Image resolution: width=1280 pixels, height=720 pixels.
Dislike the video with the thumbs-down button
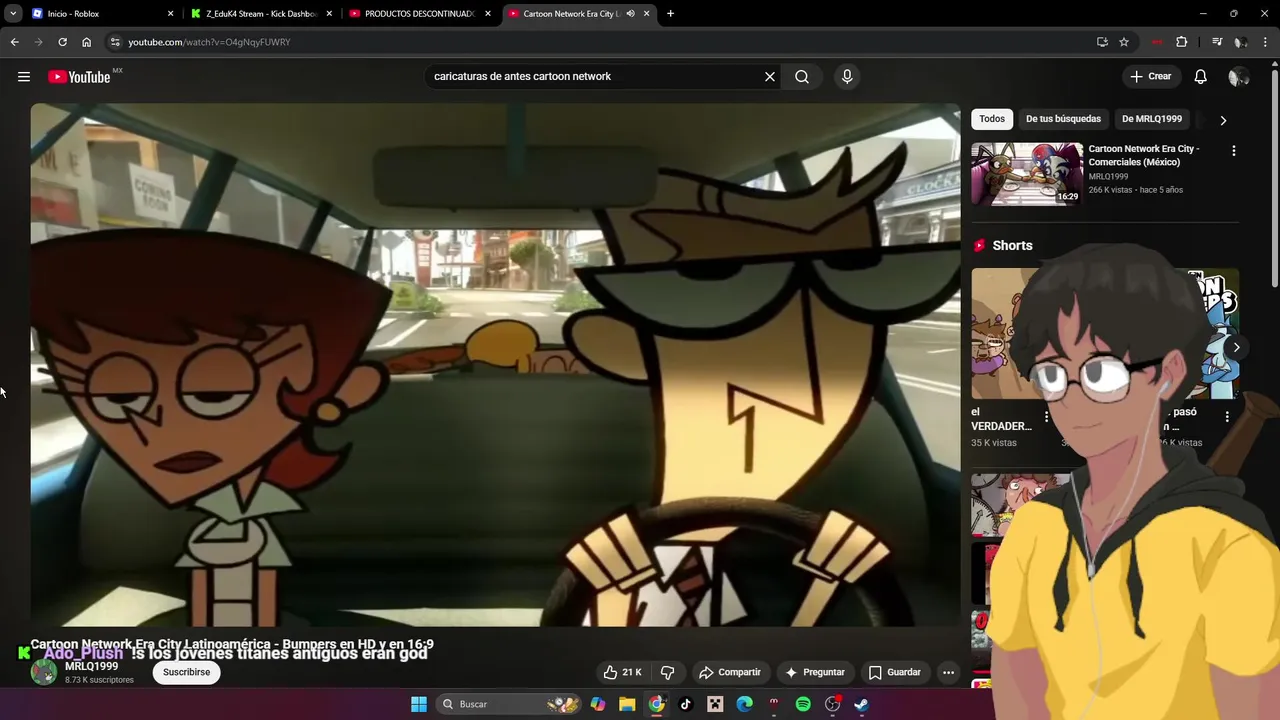(x=667, y=672)
